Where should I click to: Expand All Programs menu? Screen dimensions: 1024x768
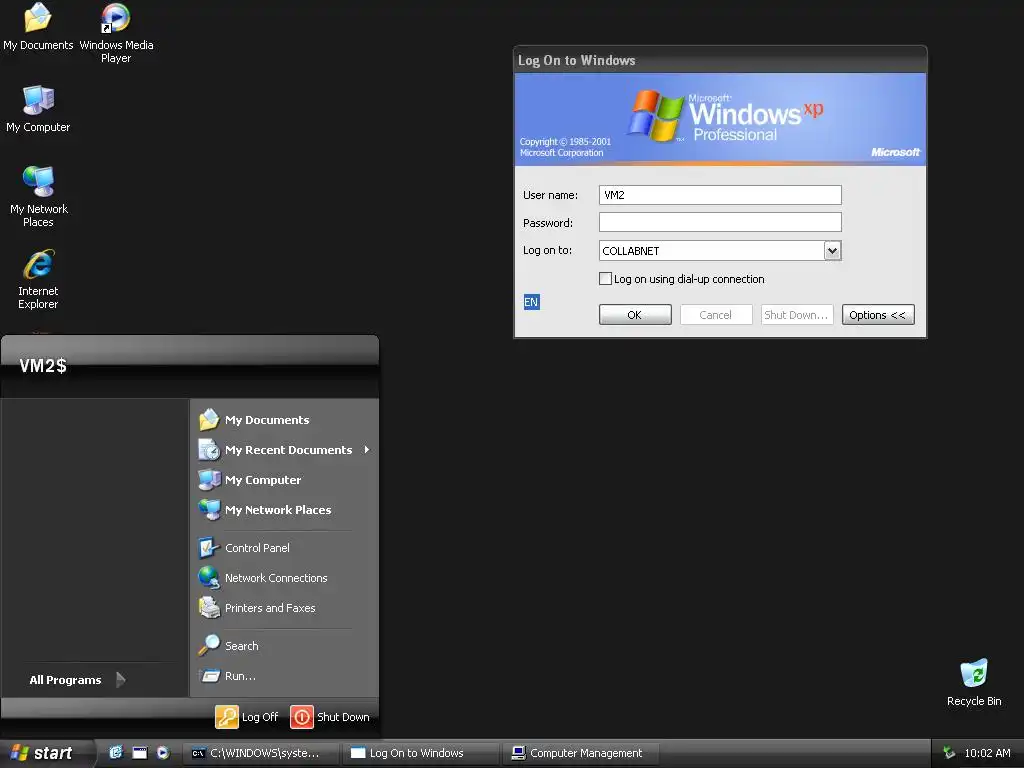click(x=77, y=680)
